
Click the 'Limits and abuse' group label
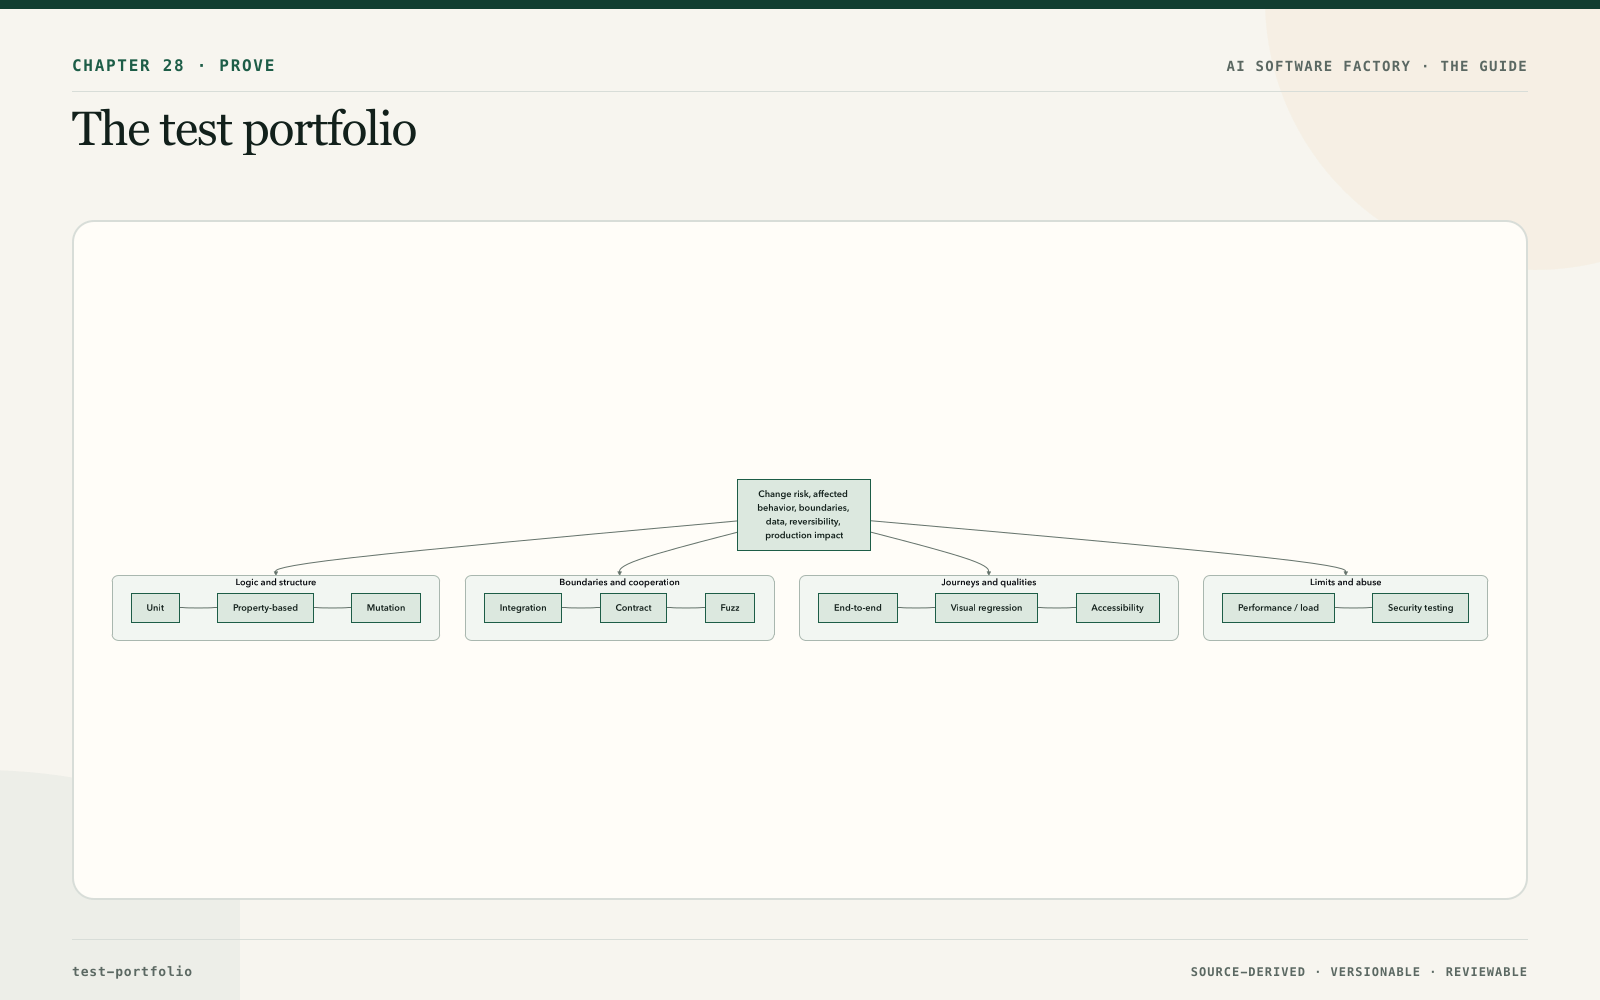click(x=1346, y=582)
